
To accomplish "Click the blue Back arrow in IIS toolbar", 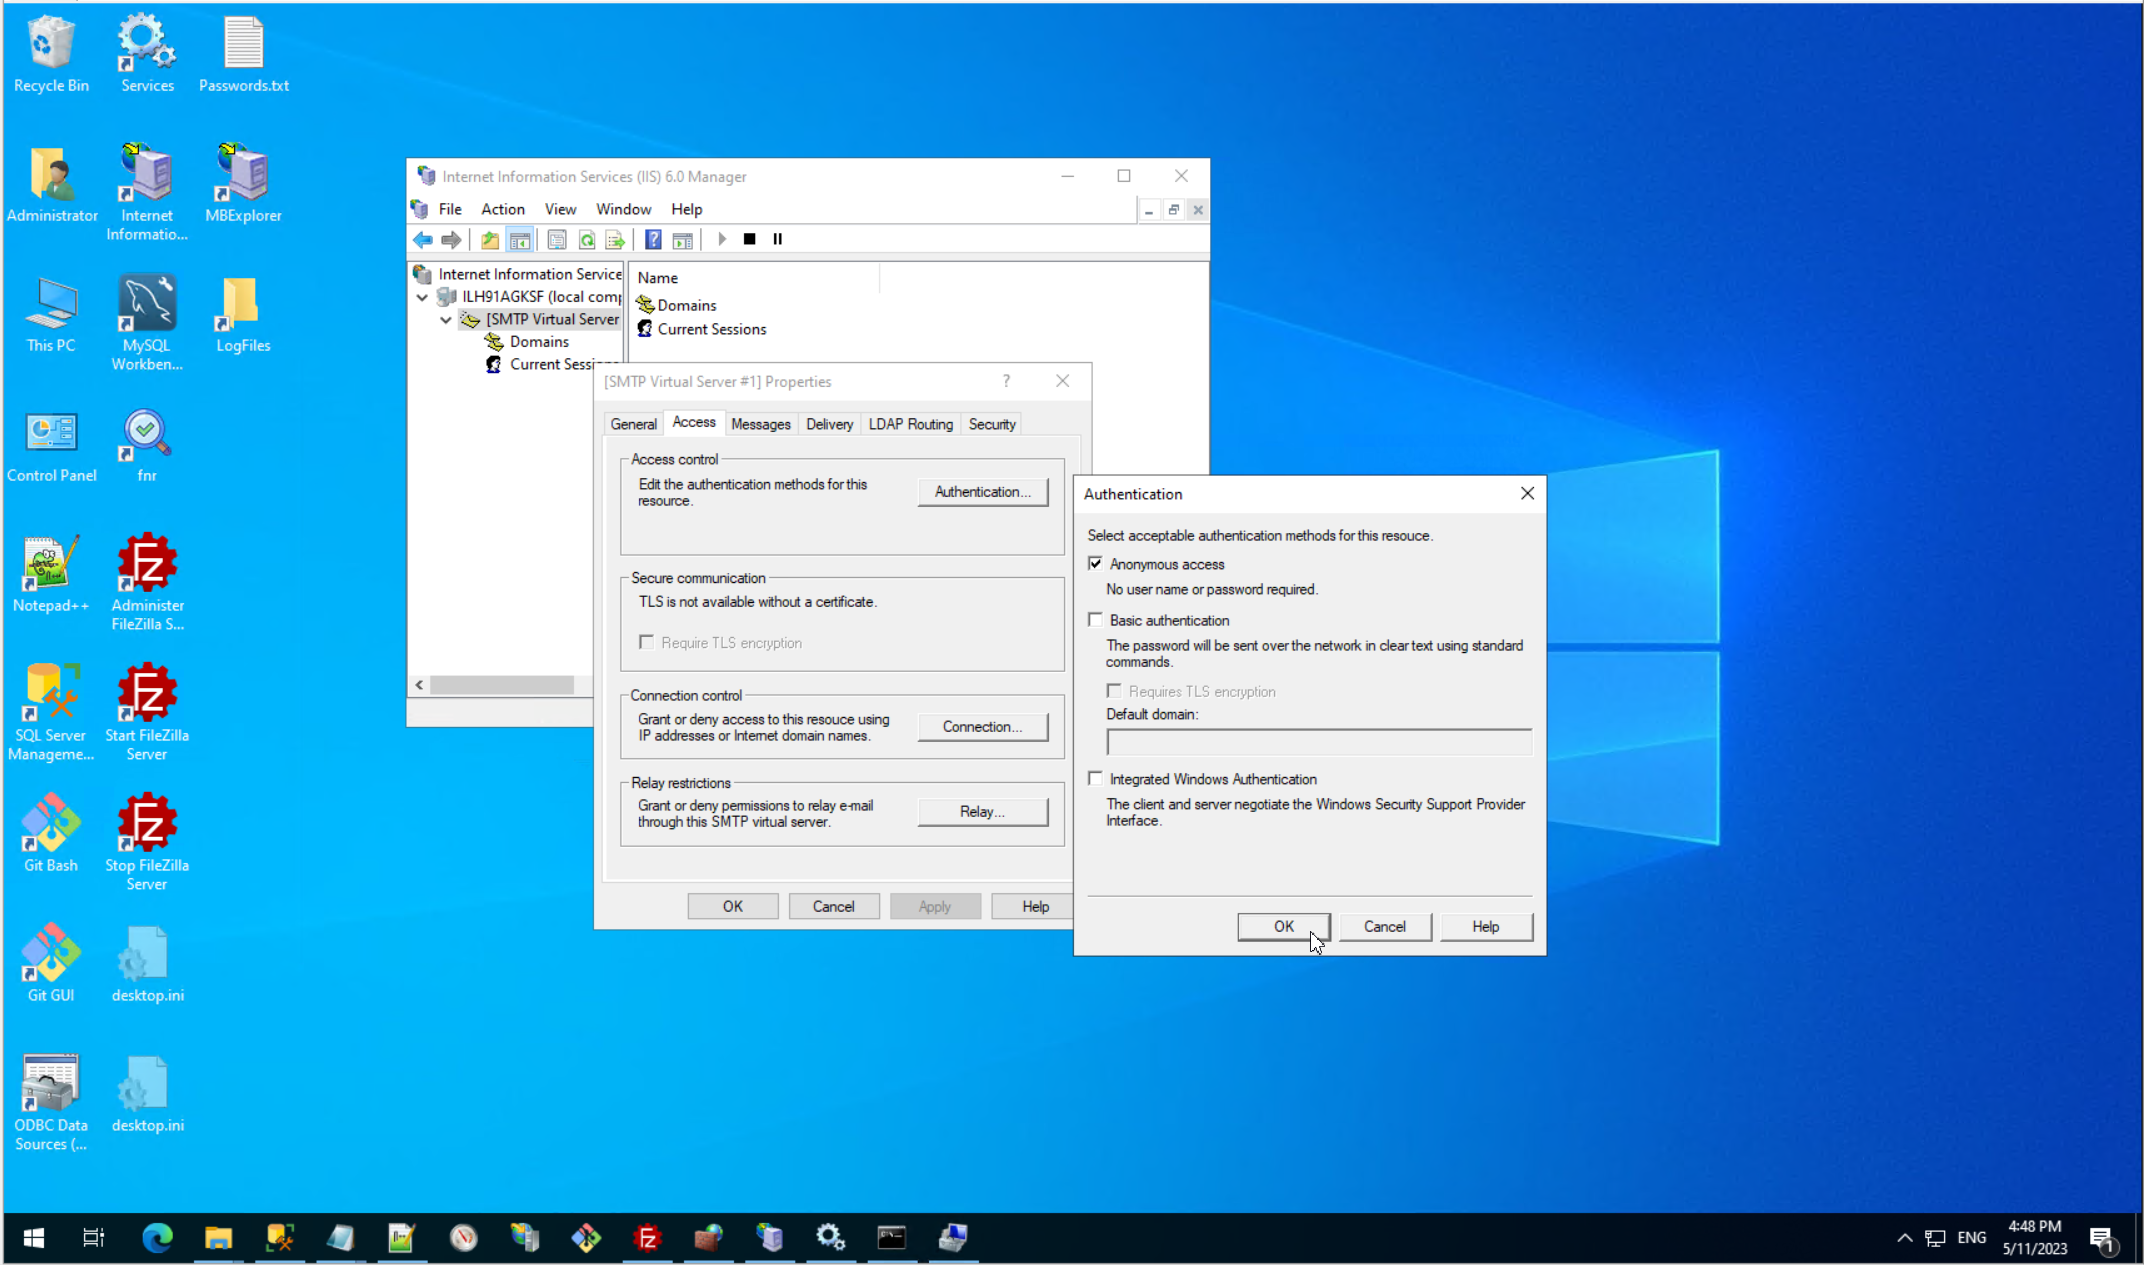I will pos(423,239).
